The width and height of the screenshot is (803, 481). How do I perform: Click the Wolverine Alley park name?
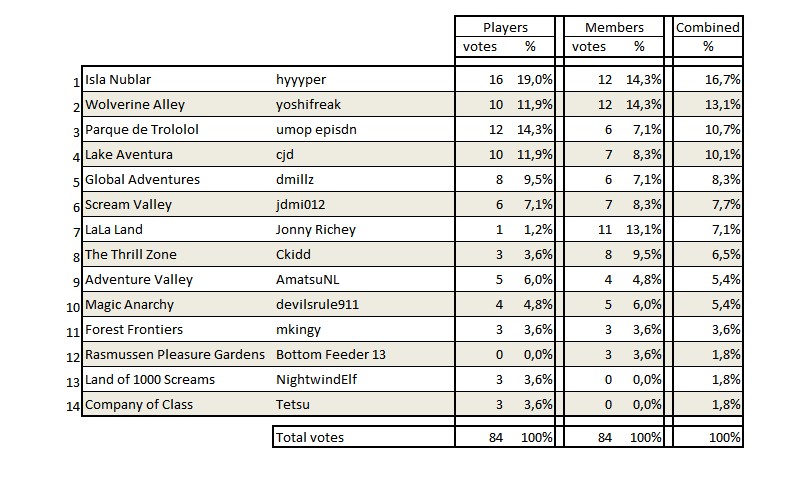[x=135, y=105]
